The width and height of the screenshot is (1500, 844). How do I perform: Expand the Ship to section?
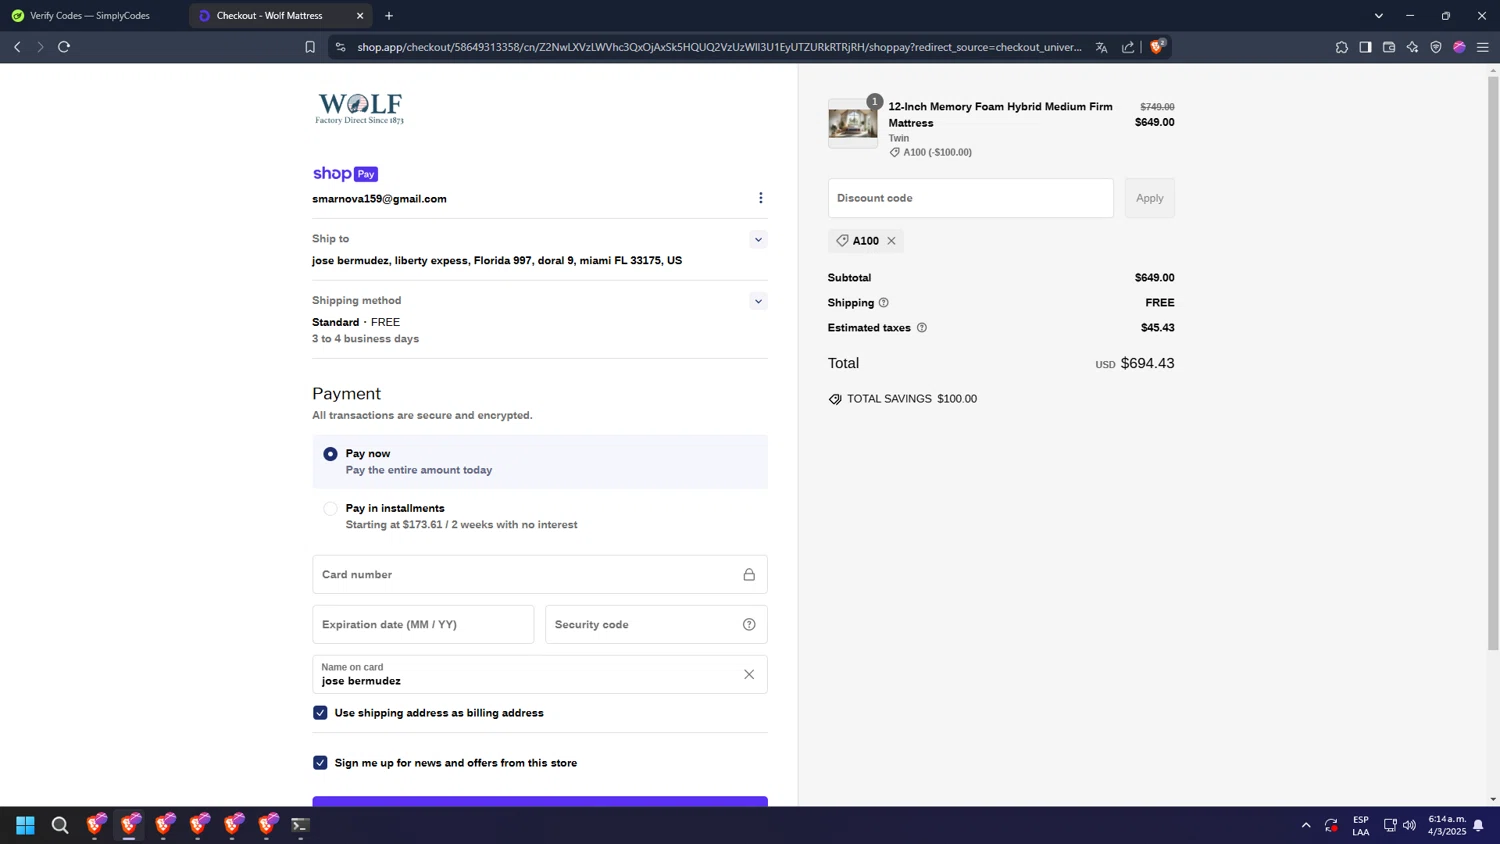pyautogui.click(x=758, y=240)
